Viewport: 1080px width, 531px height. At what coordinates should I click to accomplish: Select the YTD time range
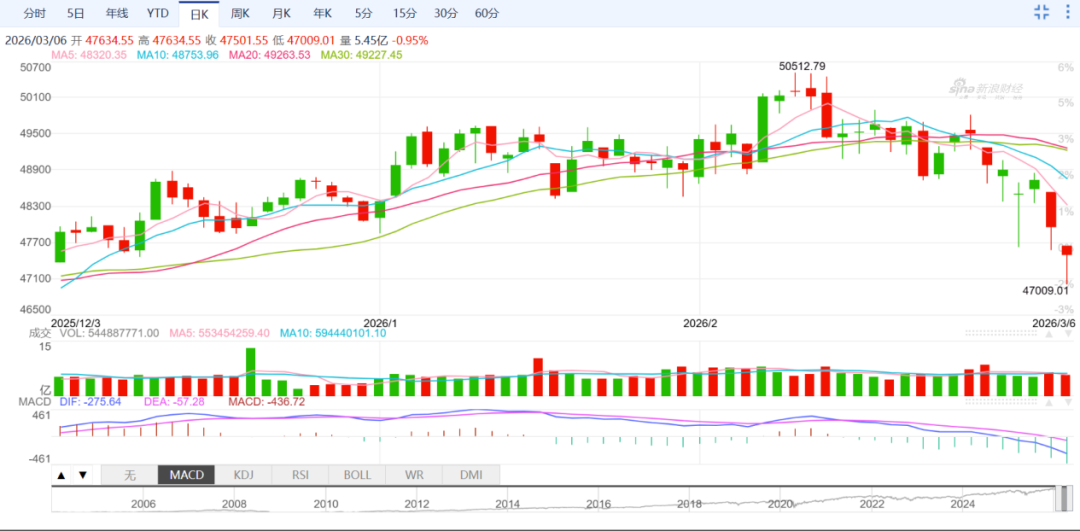[x=157, y=13]
